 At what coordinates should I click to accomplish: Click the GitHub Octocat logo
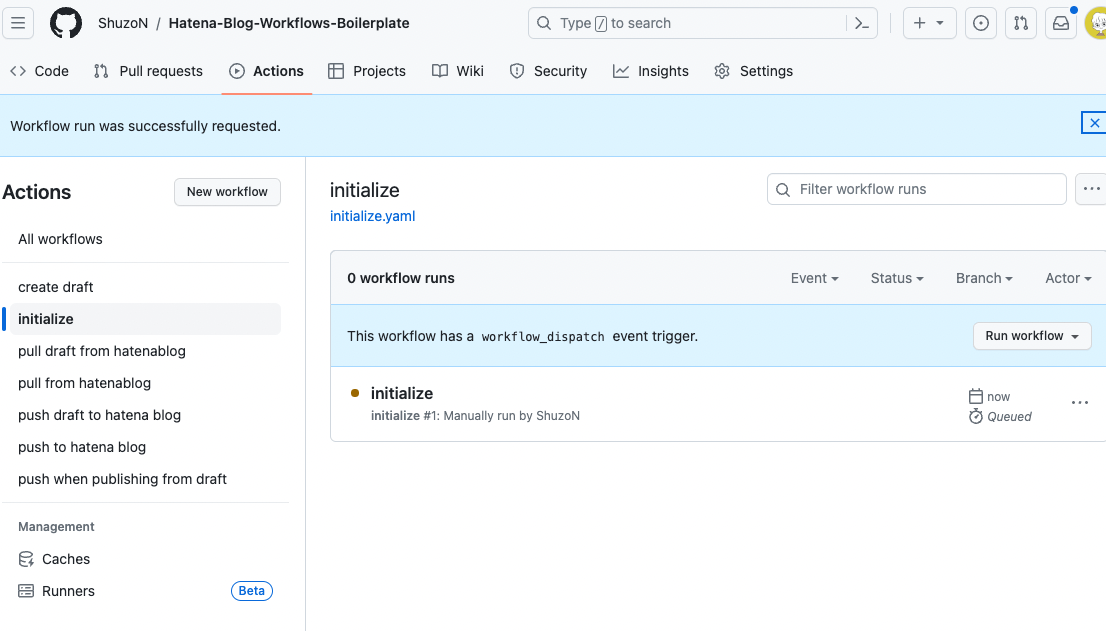pyautogui.click(x=66, y=23)
